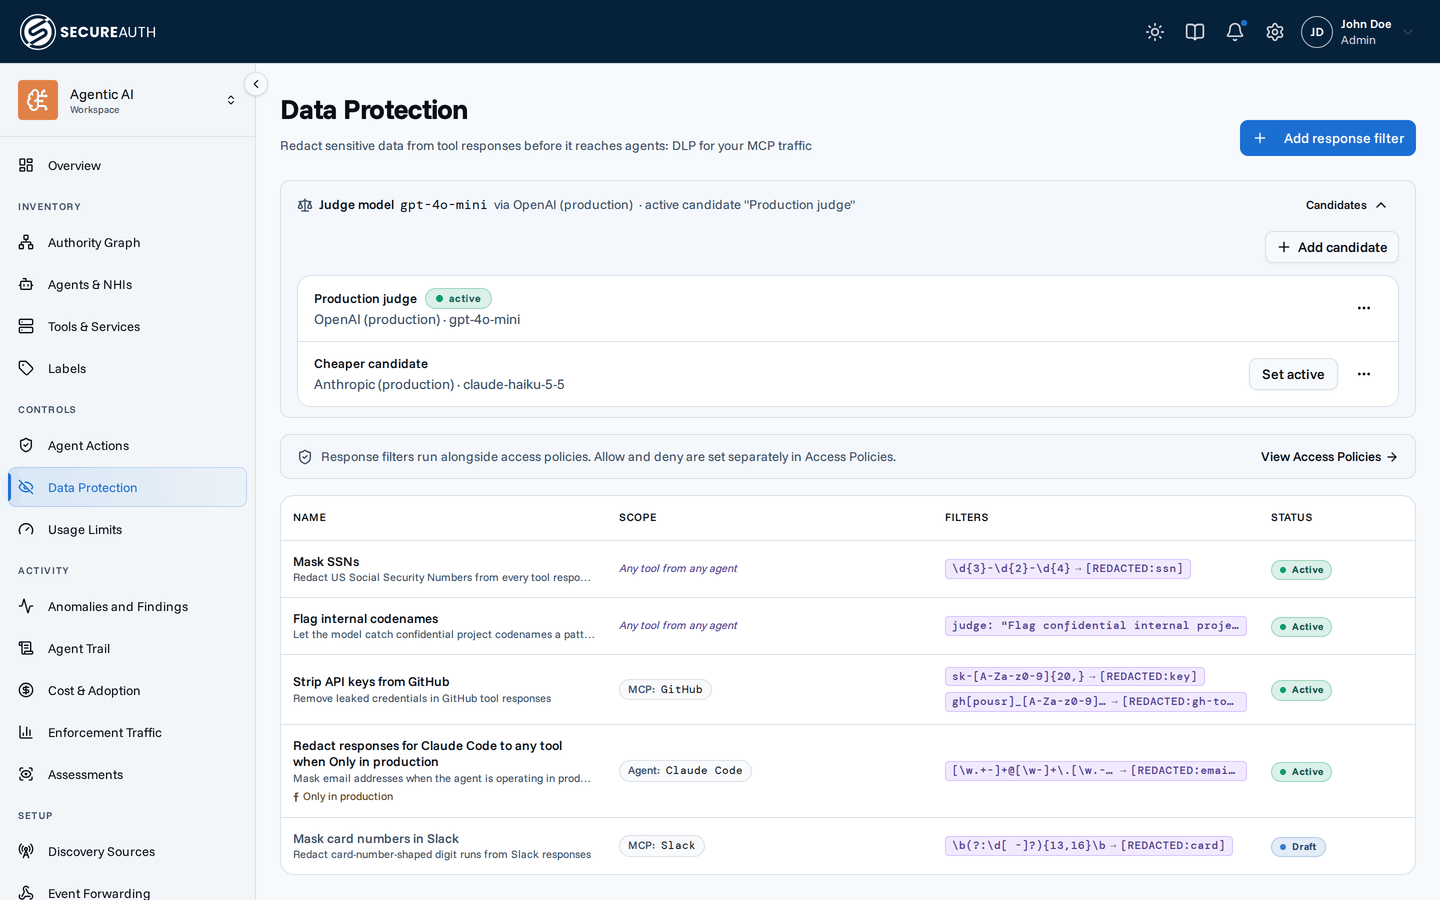The width and height of the screenshot is (1440, 900).
Task: Open Usage Limits page
Action: click(x=127, y=529)
